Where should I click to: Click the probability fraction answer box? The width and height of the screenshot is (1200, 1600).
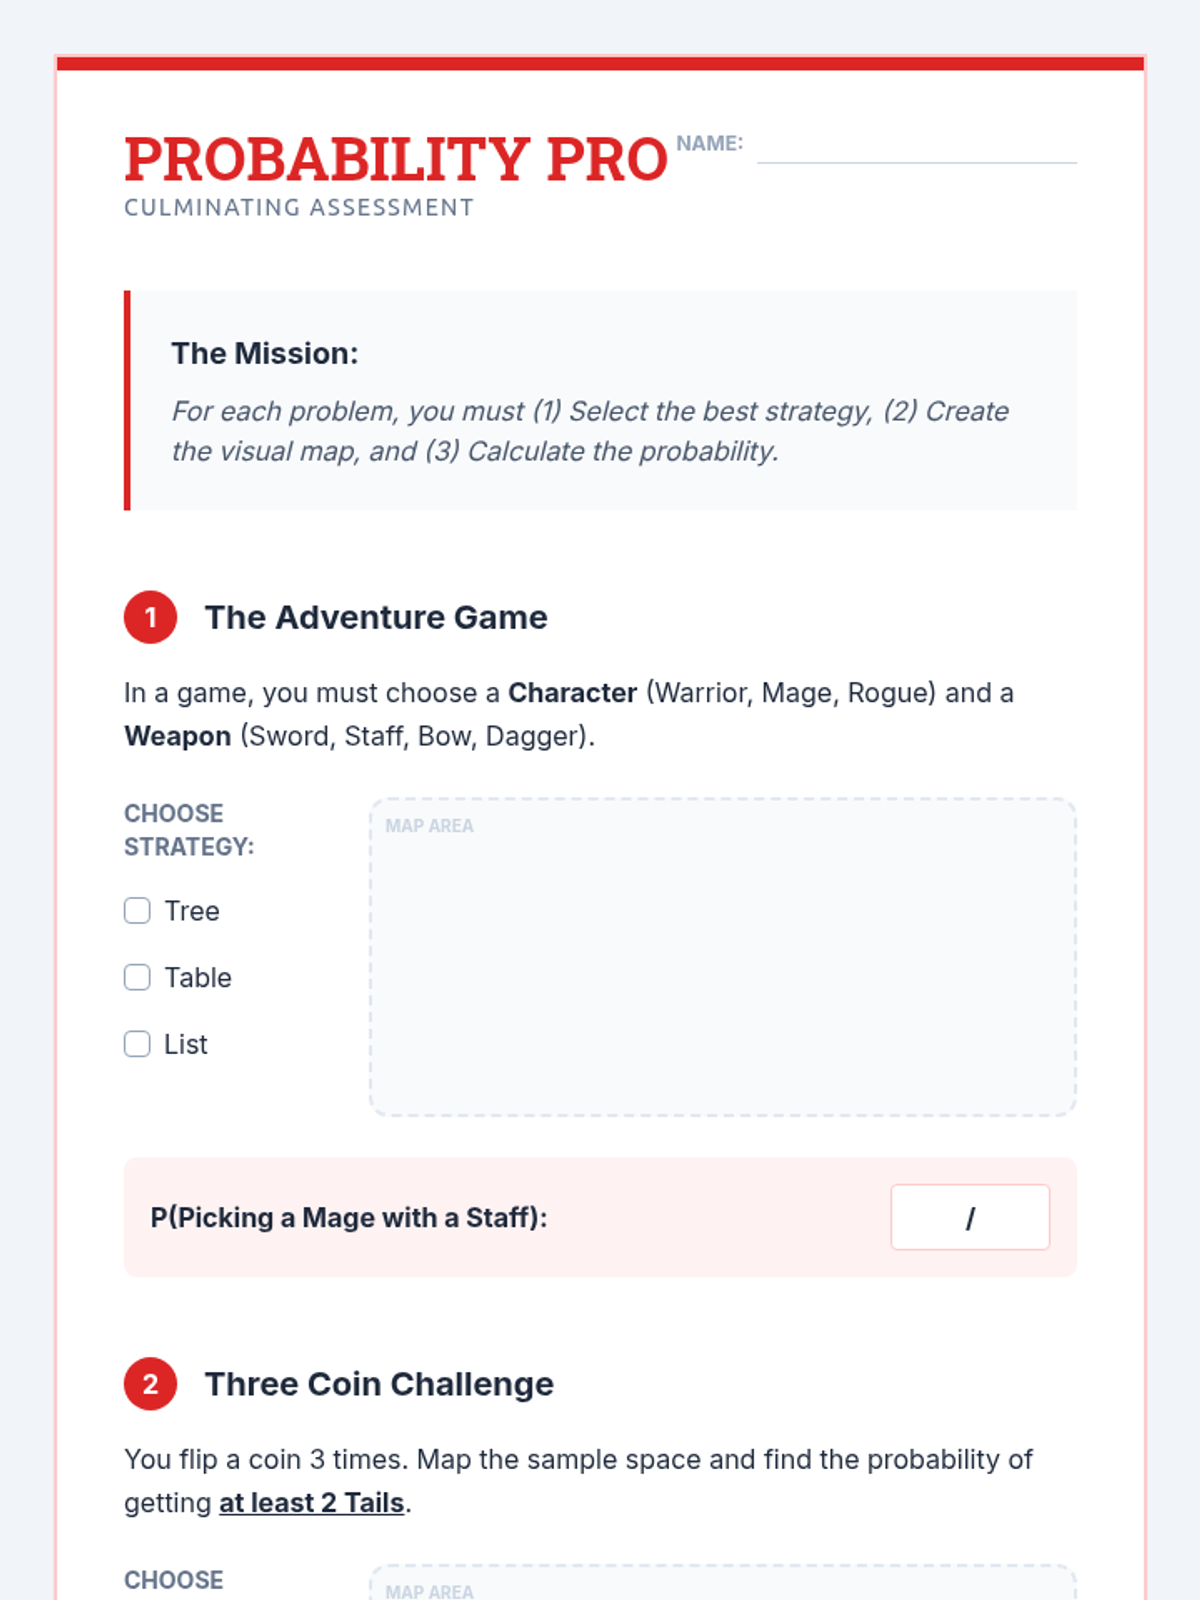[x=970, y=1217]
